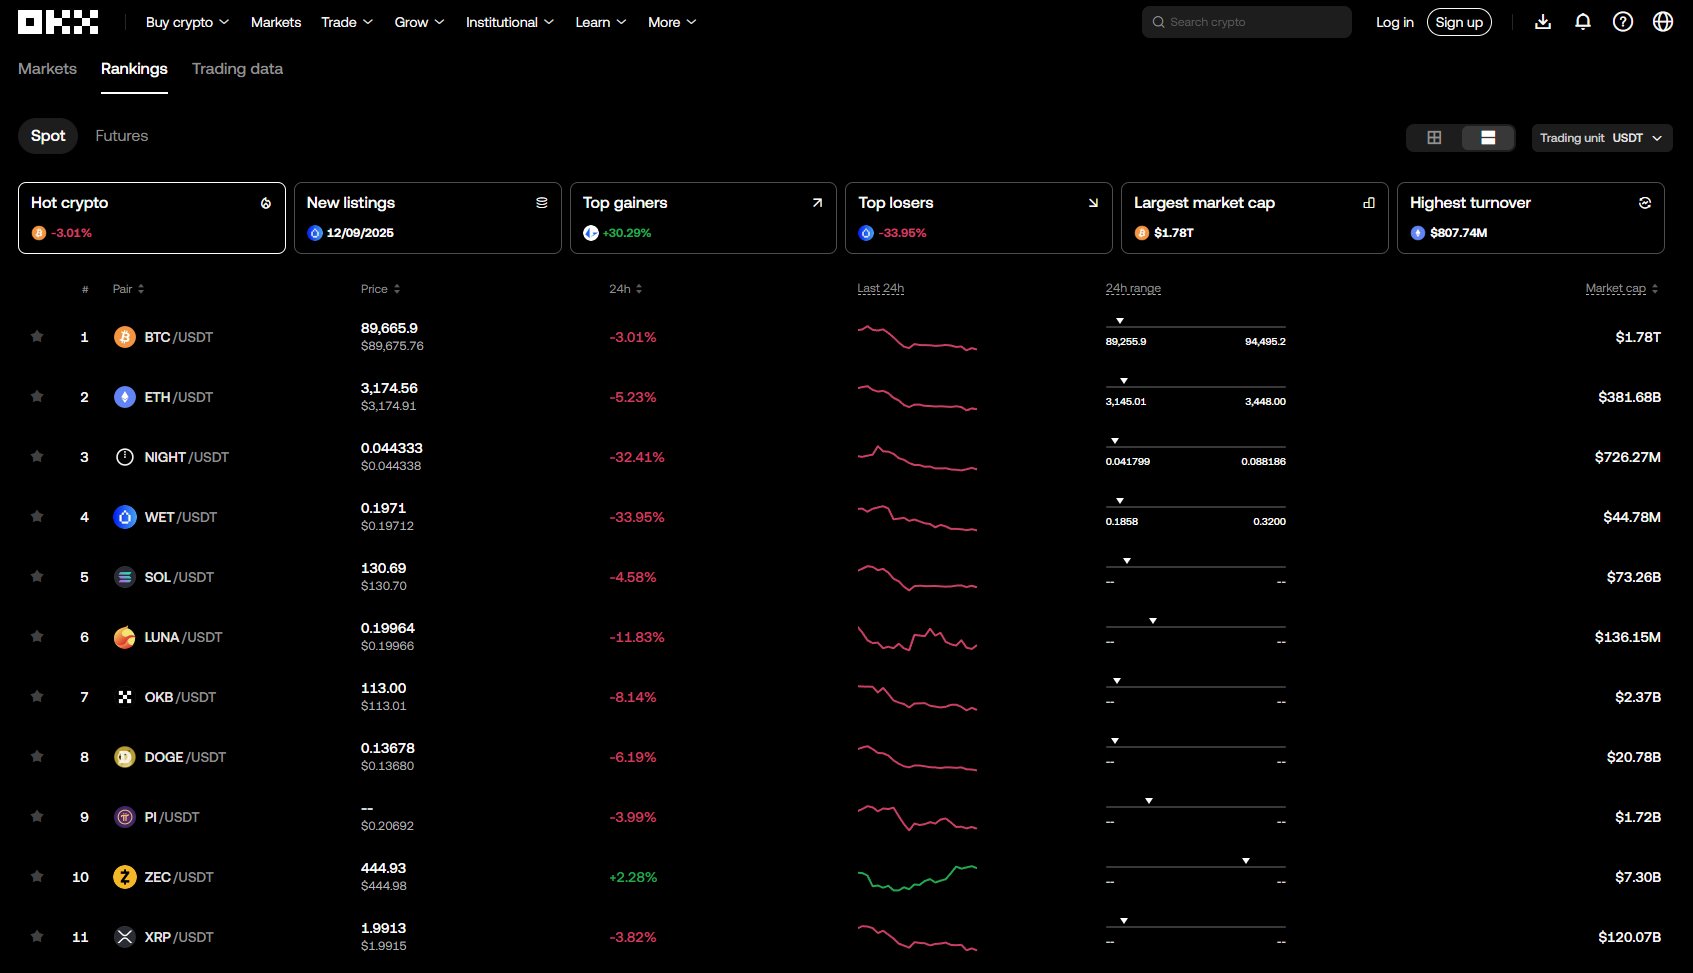Image resolution: width=1693 pixels, height=973 pixels.
Task: Expand the Buy crypto menu
Action: 187,22
